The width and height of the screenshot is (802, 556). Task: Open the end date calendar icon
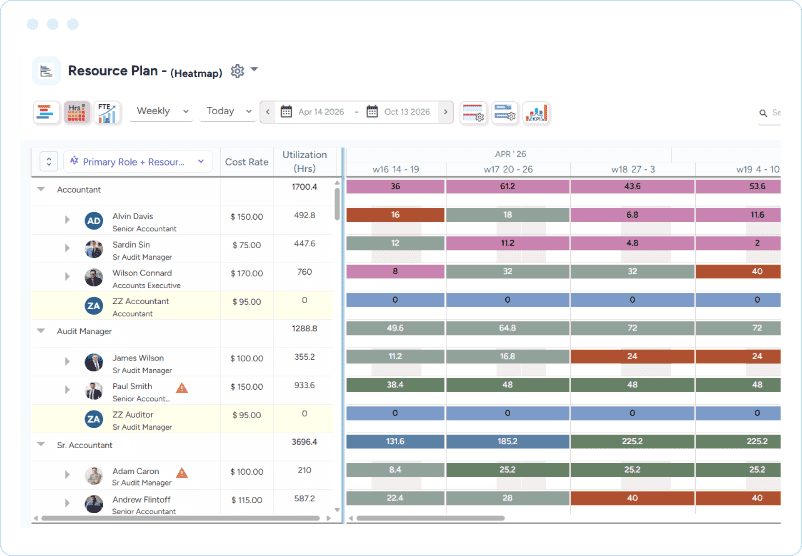372,112
